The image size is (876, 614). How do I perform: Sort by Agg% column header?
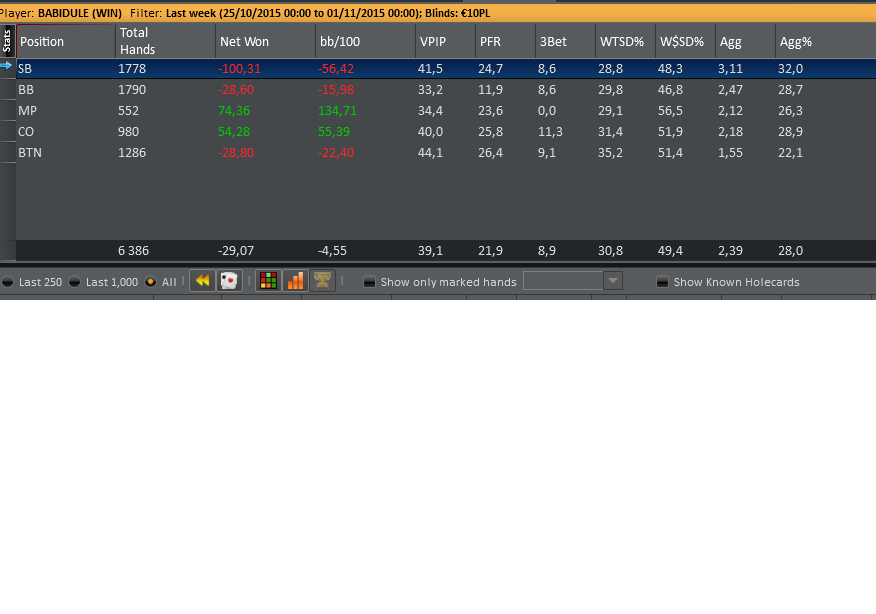826,41
